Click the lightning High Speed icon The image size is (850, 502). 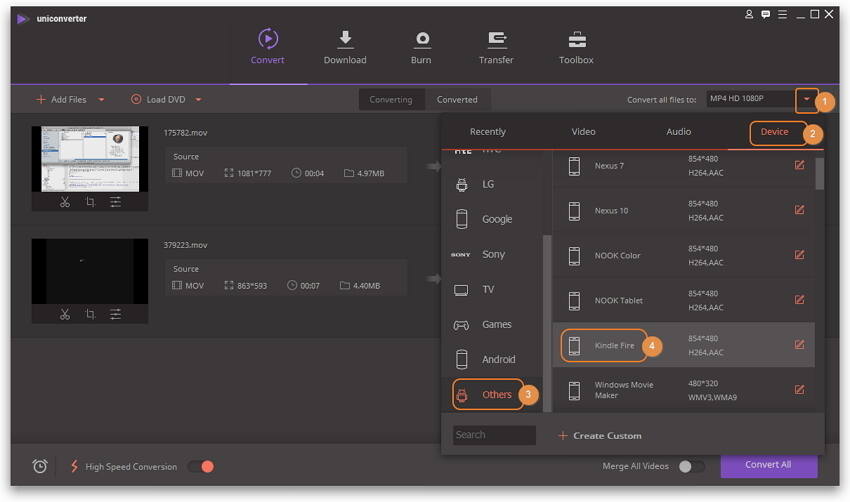[74, 466]
